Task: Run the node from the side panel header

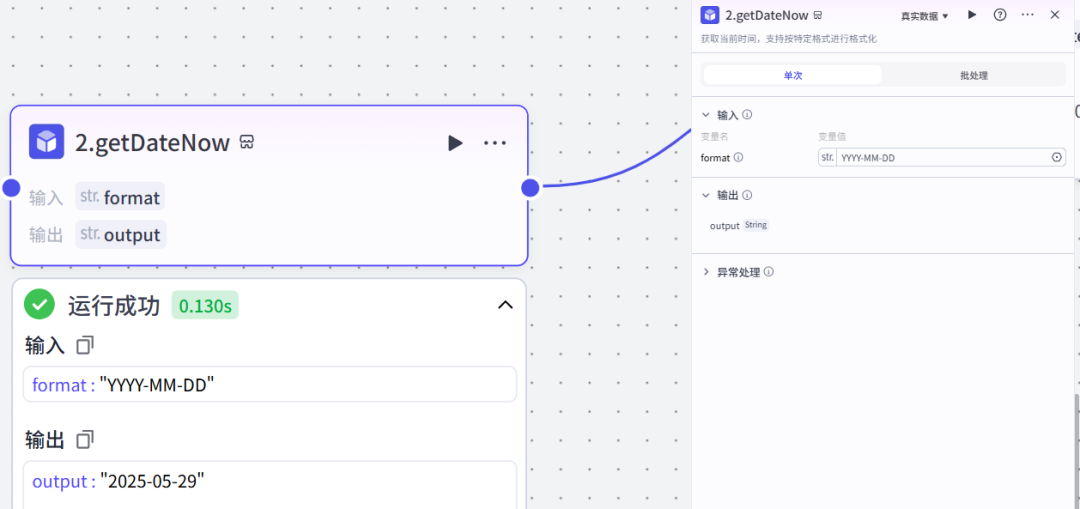Action: click(x=972, y=14)
